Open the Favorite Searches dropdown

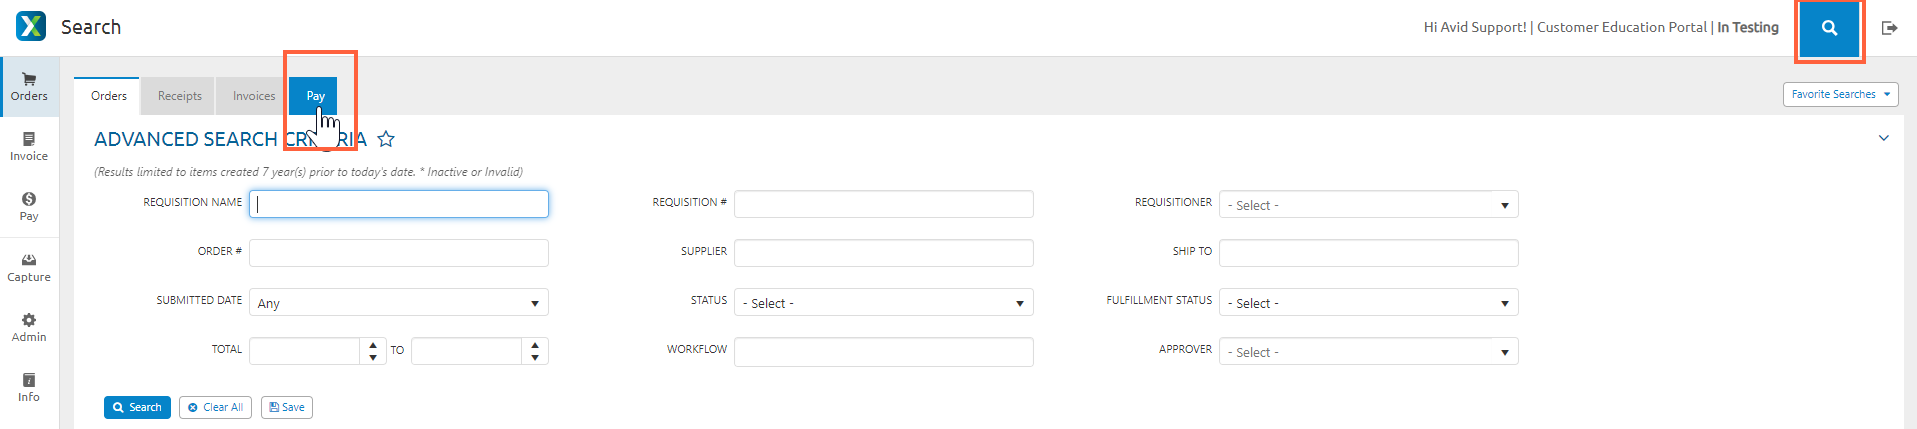pos(1840,94)
